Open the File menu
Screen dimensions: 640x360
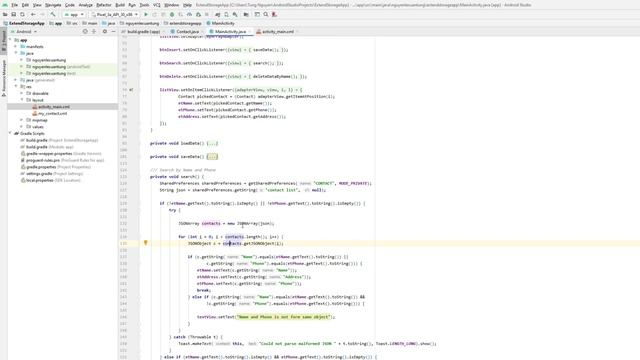click(15, 5)
